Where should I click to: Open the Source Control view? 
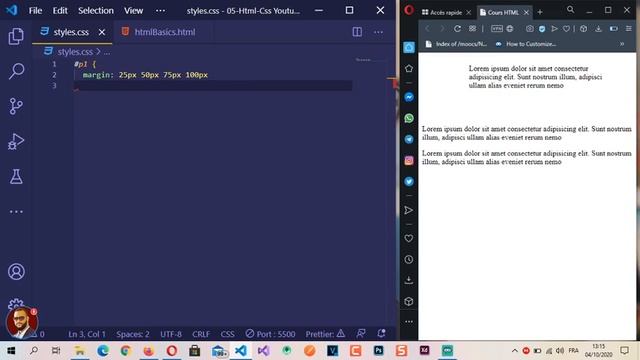click(16, 106)
